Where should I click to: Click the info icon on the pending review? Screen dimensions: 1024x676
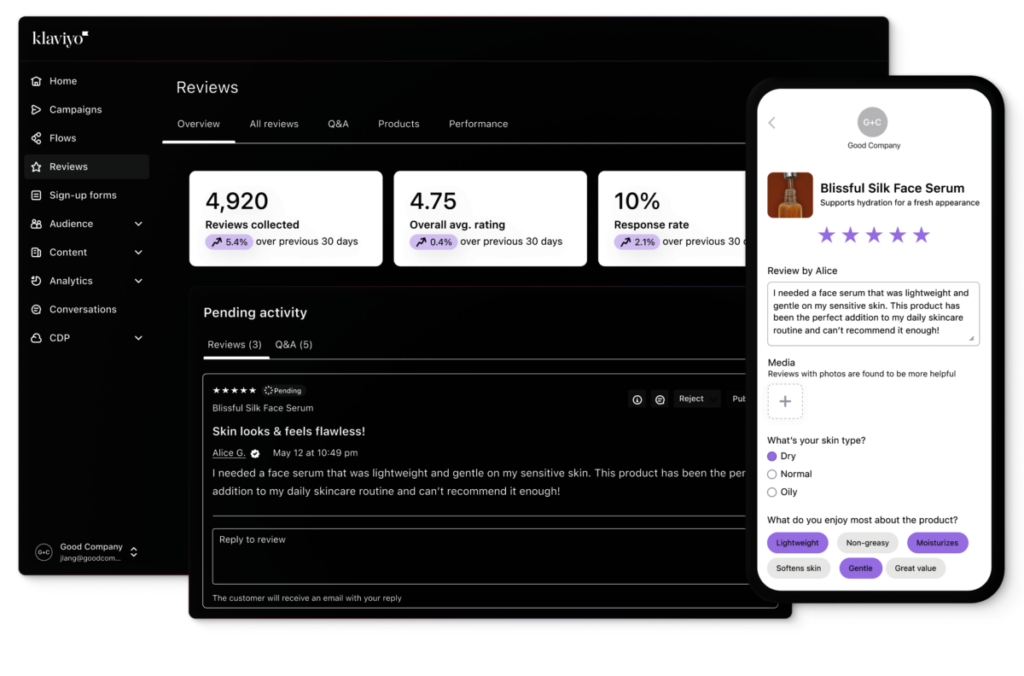pos(637,399)
